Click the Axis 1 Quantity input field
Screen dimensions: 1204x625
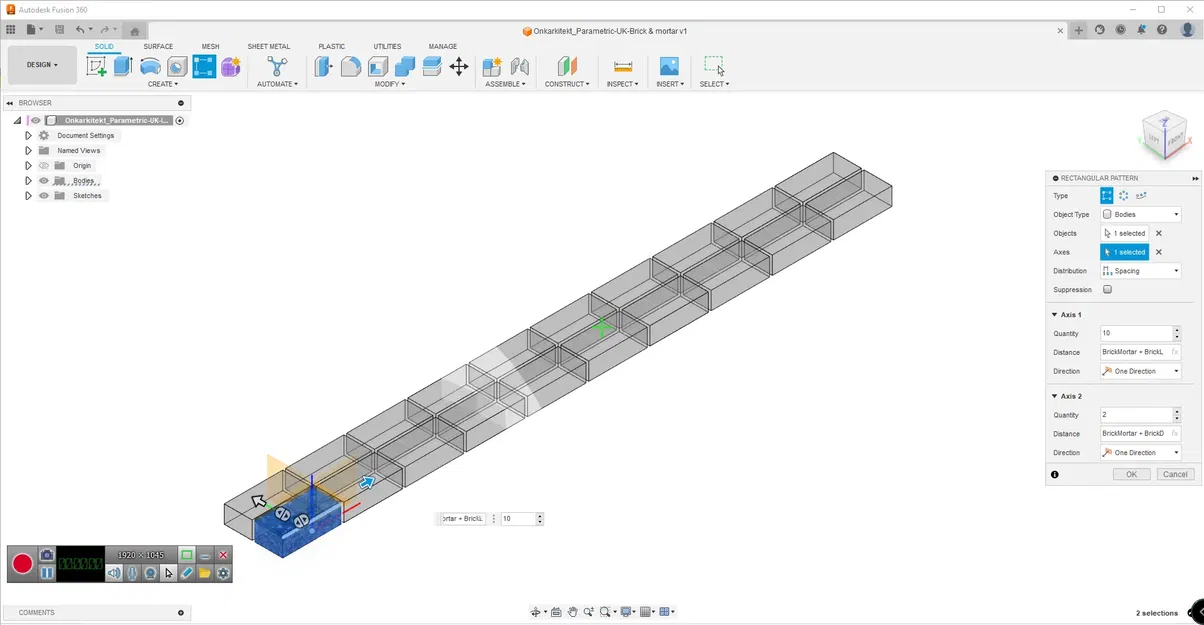click(x=1130, y=333)
